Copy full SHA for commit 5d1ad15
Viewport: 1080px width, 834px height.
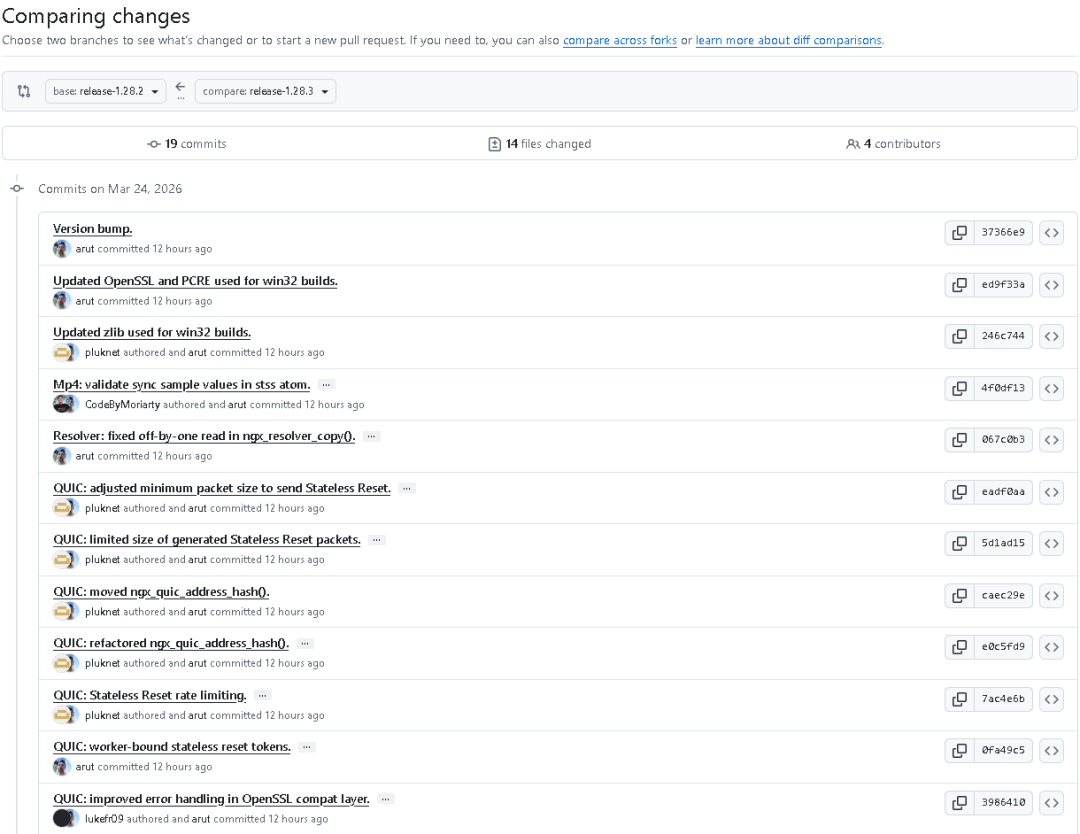coord(959,543)
